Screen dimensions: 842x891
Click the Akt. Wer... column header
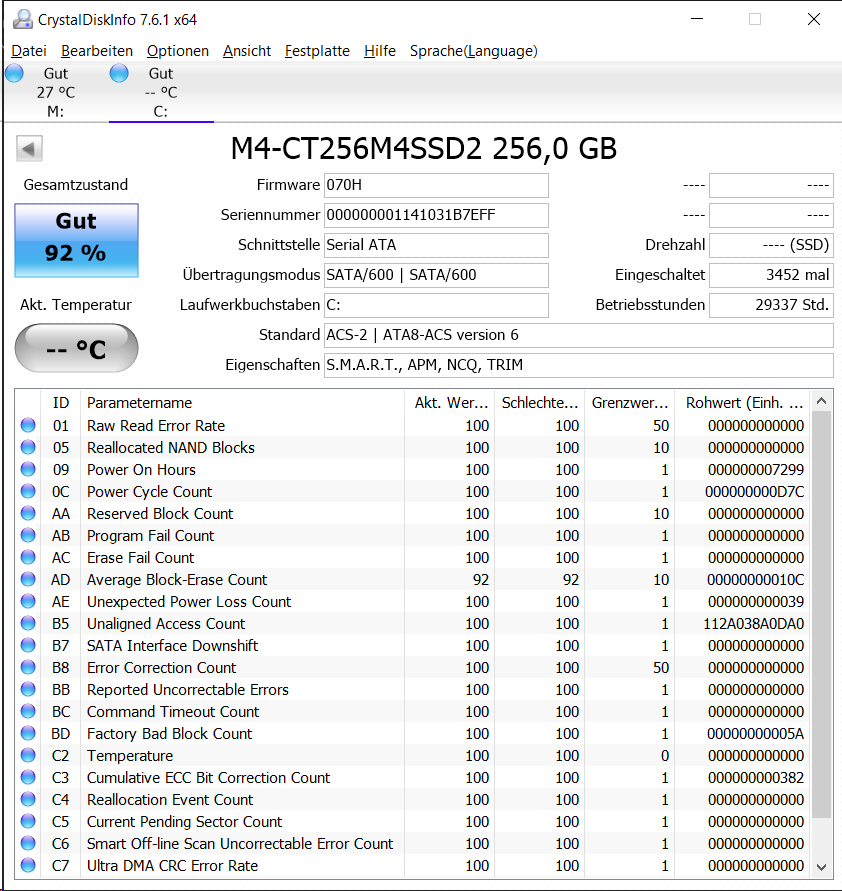click(x=449, y=402)
